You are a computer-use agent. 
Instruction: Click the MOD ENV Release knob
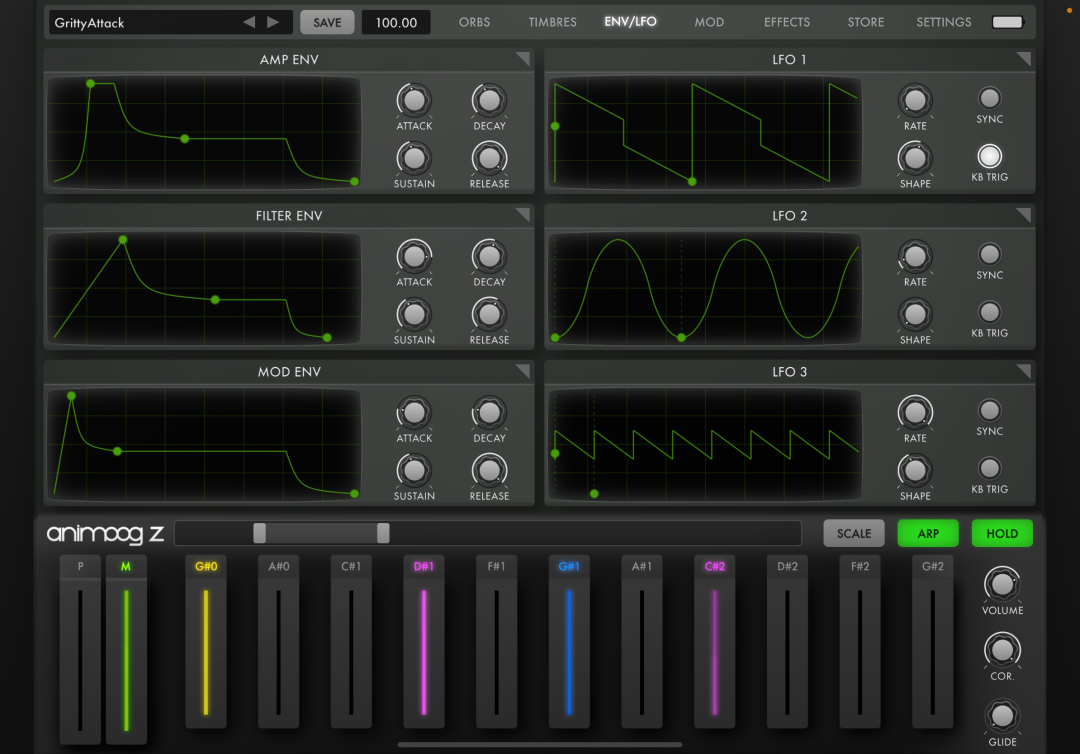click(489, 471)
